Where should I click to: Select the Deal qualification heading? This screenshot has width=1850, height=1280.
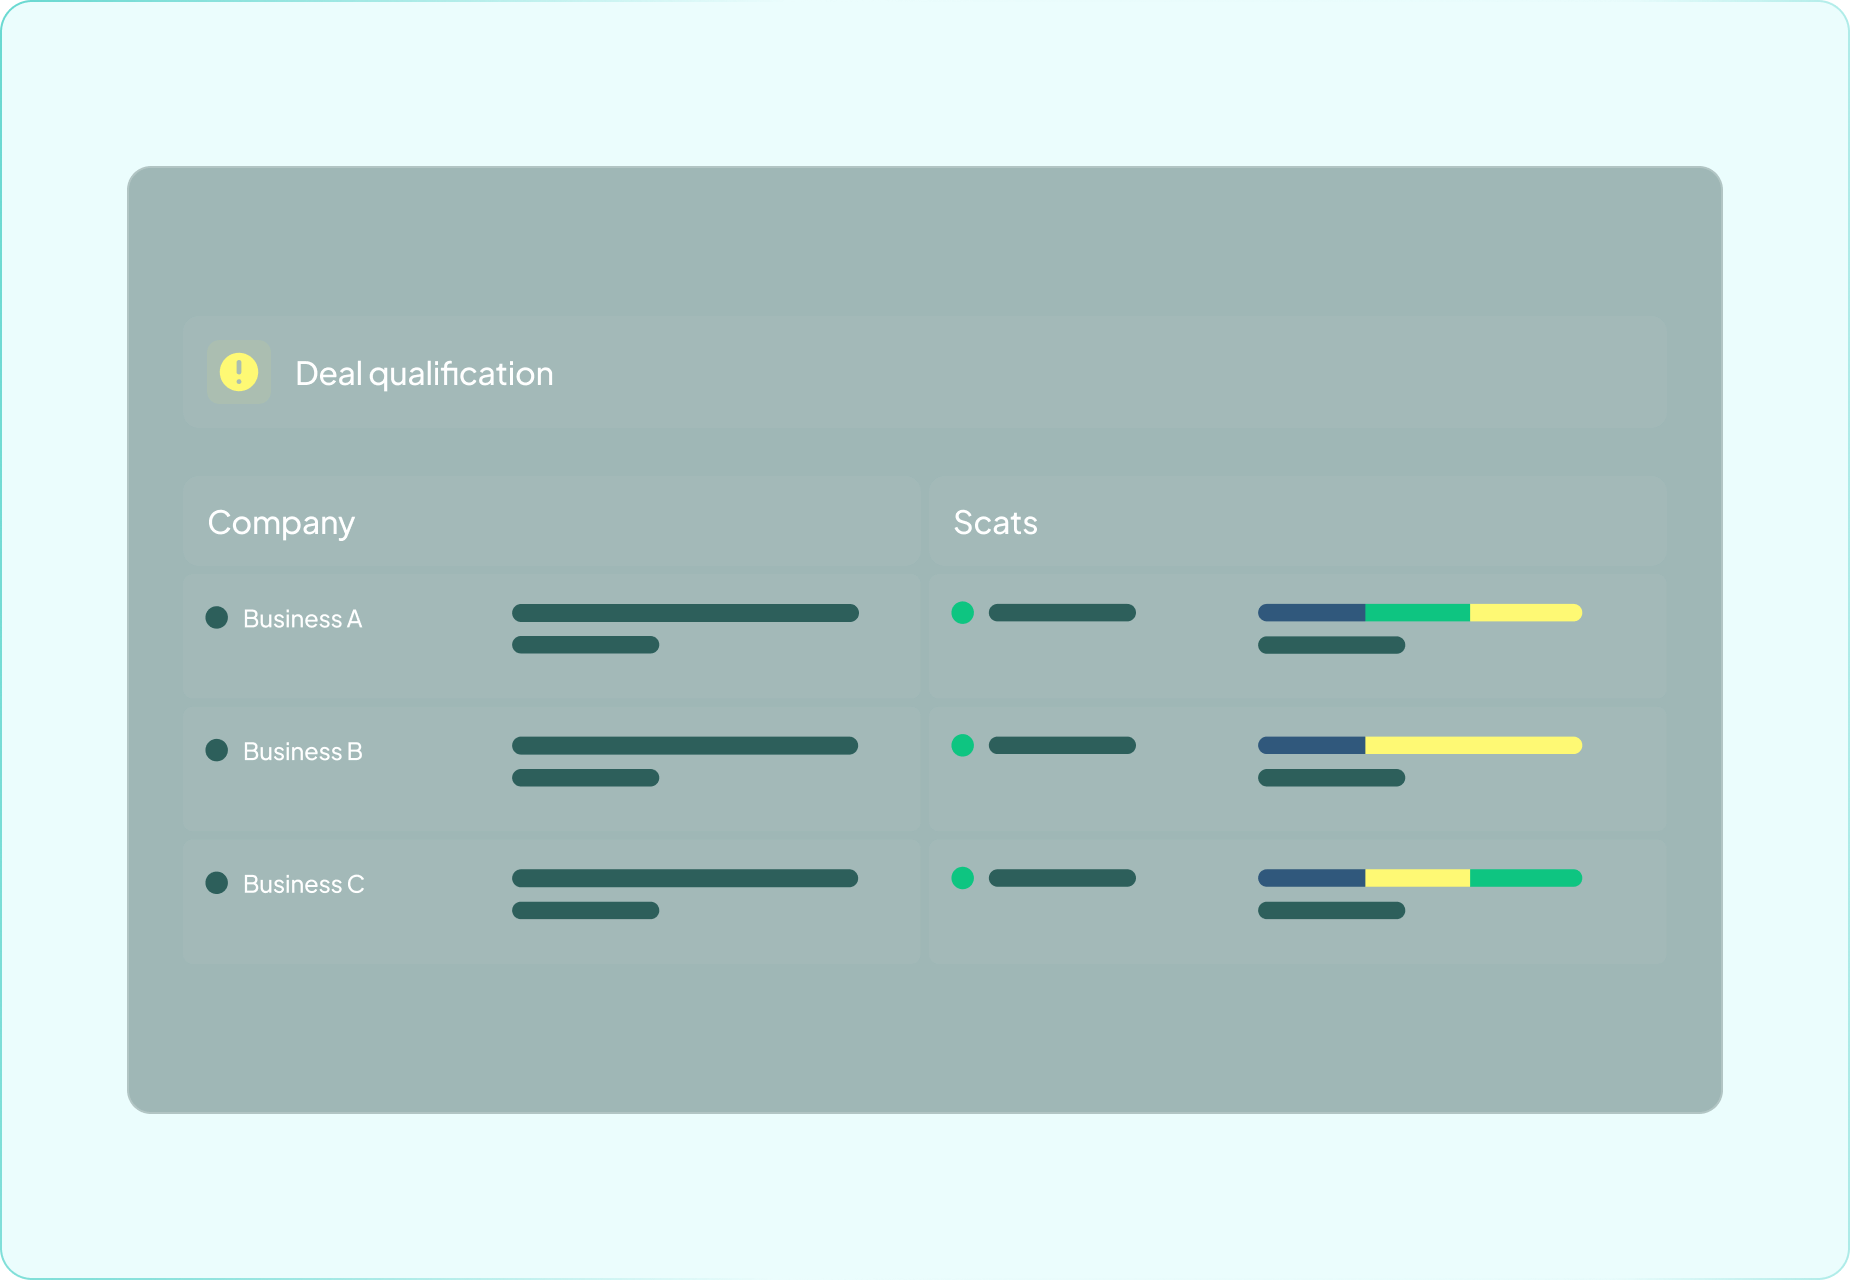coord(424,374)
